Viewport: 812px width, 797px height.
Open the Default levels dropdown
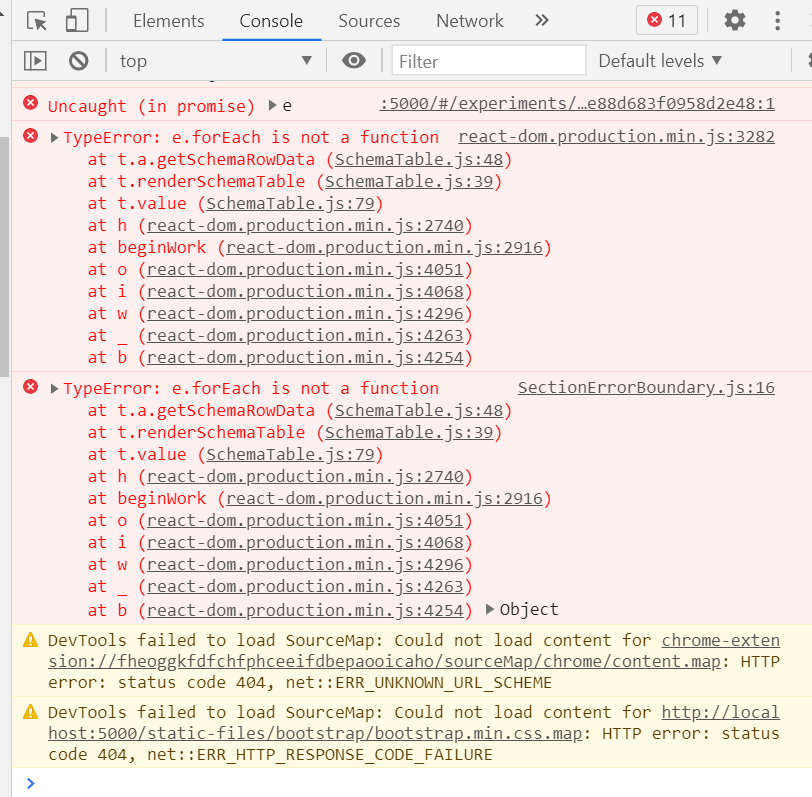click(660, 61)
